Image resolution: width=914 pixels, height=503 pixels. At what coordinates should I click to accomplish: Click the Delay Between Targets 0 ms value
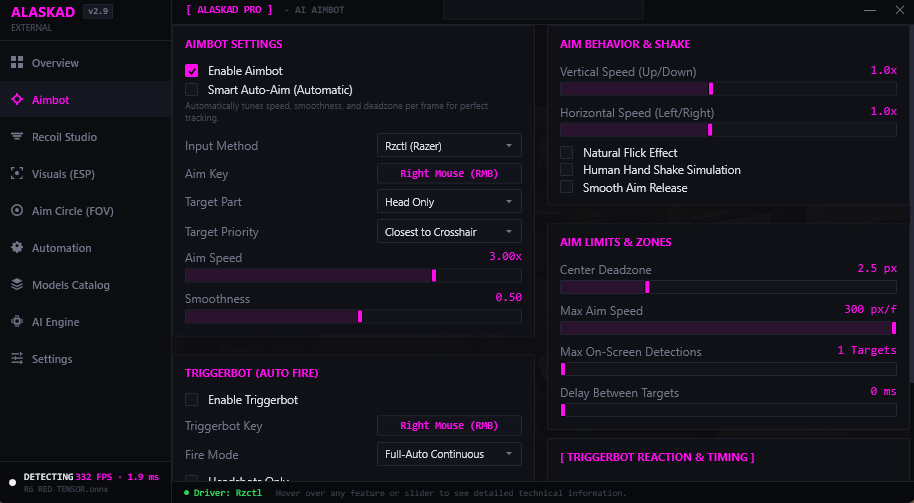coord(883,391)
